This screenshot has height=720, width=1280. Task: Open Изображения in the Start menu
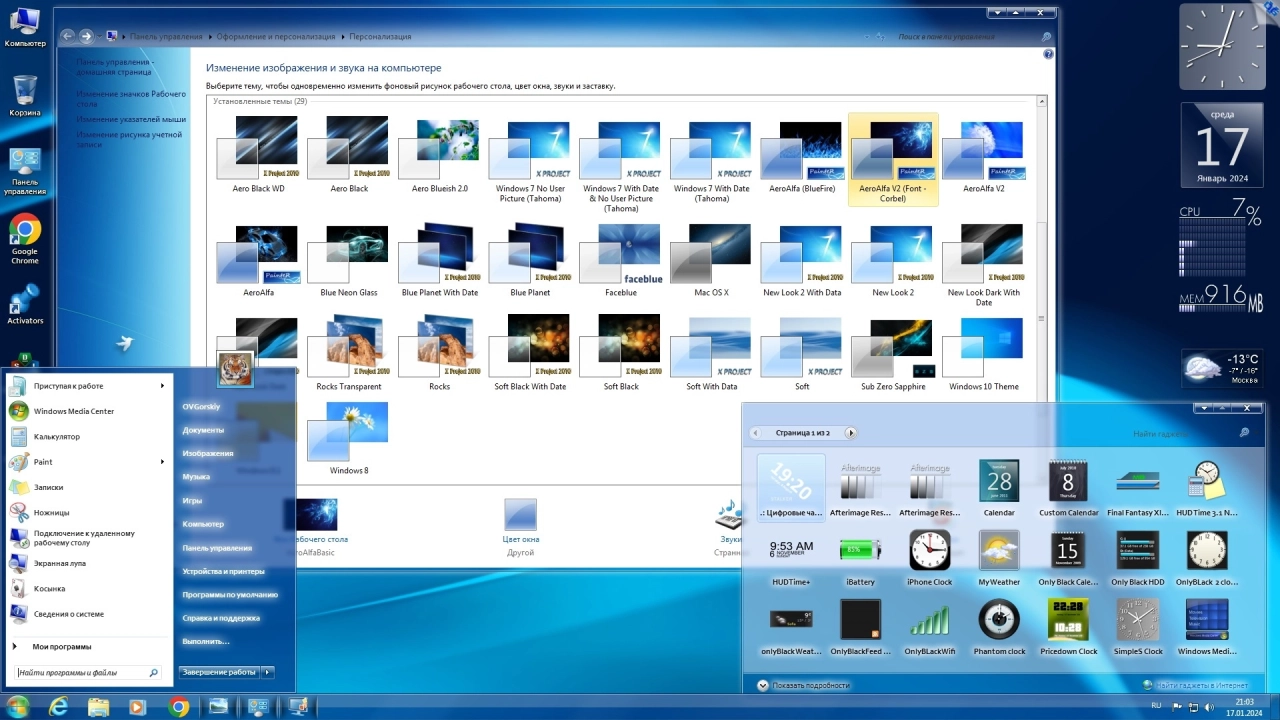tap(207, 453)
